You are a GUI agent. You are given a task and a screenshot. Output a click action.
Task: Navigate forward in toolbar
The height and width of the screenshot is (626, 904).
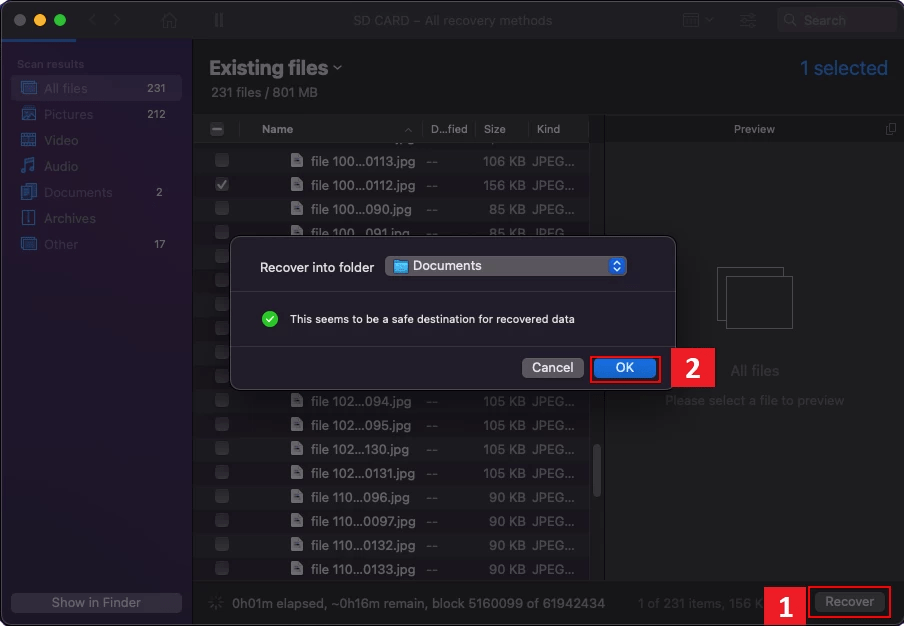pos(117,20)
